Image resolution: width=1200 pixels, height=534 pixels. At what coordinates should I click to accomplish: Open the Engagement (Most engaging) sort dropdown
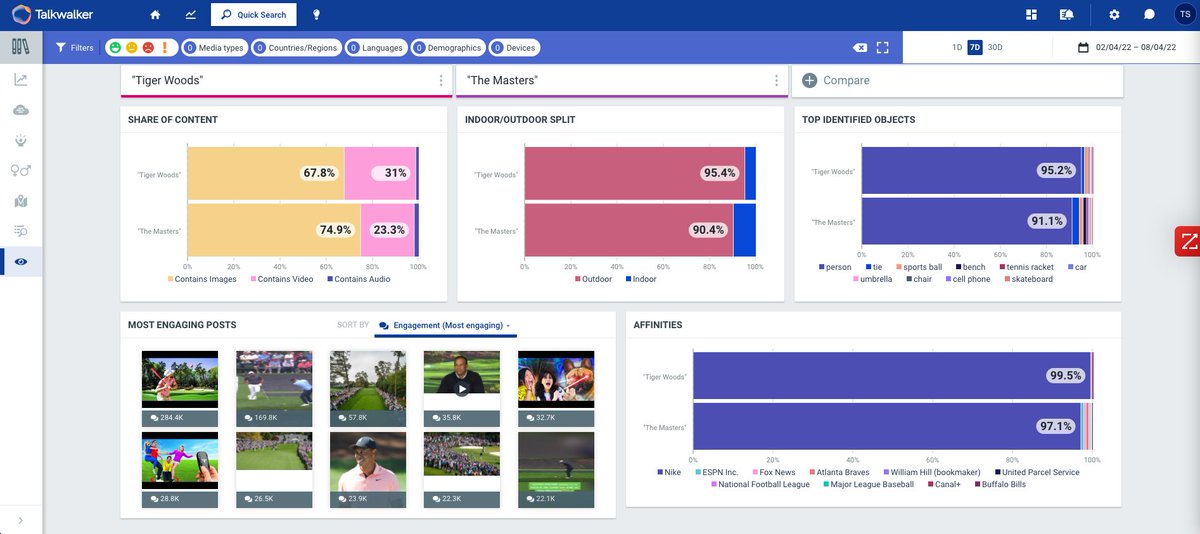[x=445, y=325]
